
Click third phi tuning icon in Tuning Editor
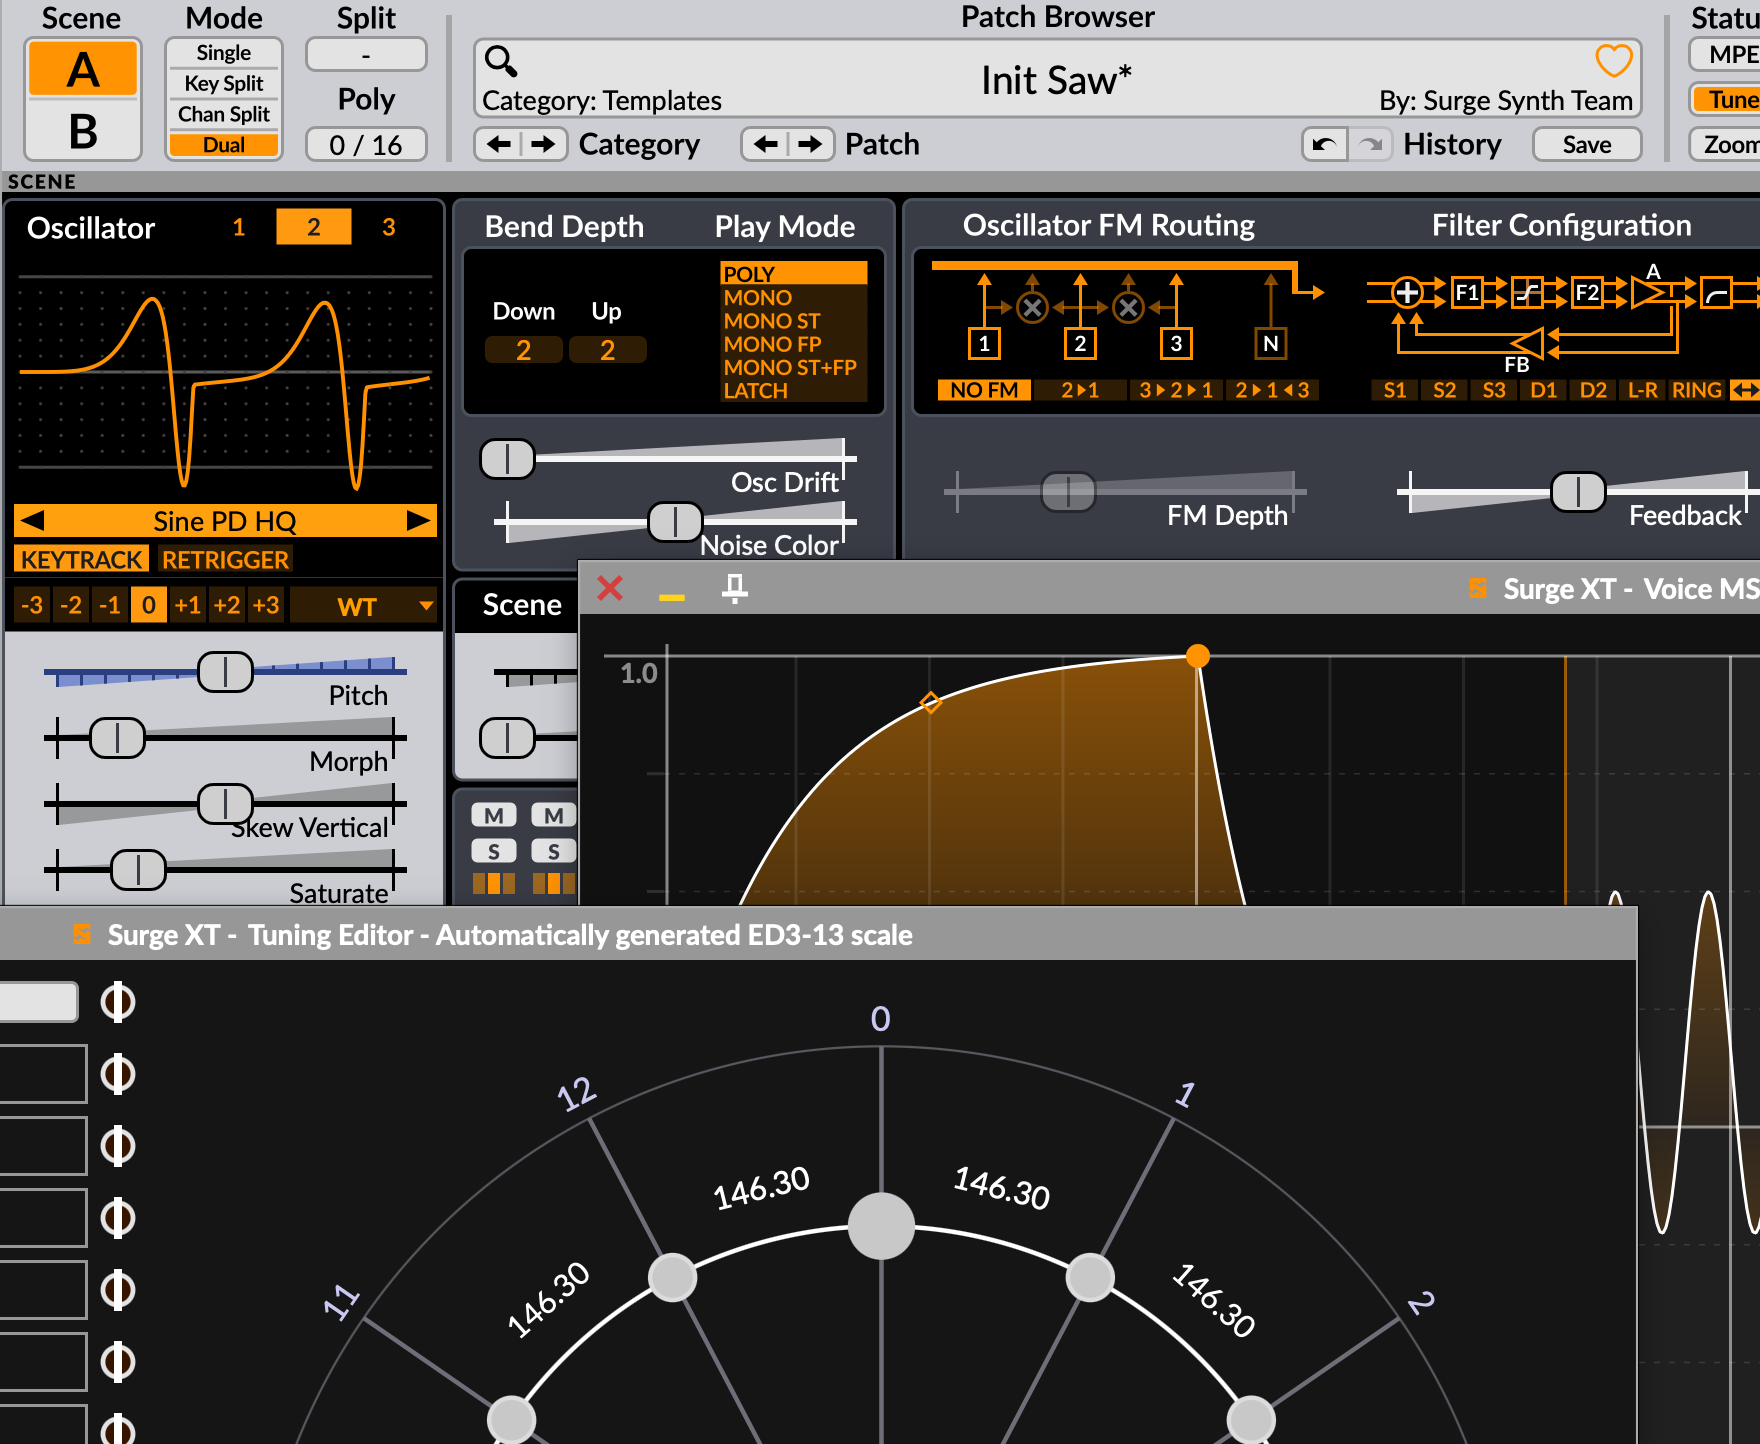point(118,1146)
